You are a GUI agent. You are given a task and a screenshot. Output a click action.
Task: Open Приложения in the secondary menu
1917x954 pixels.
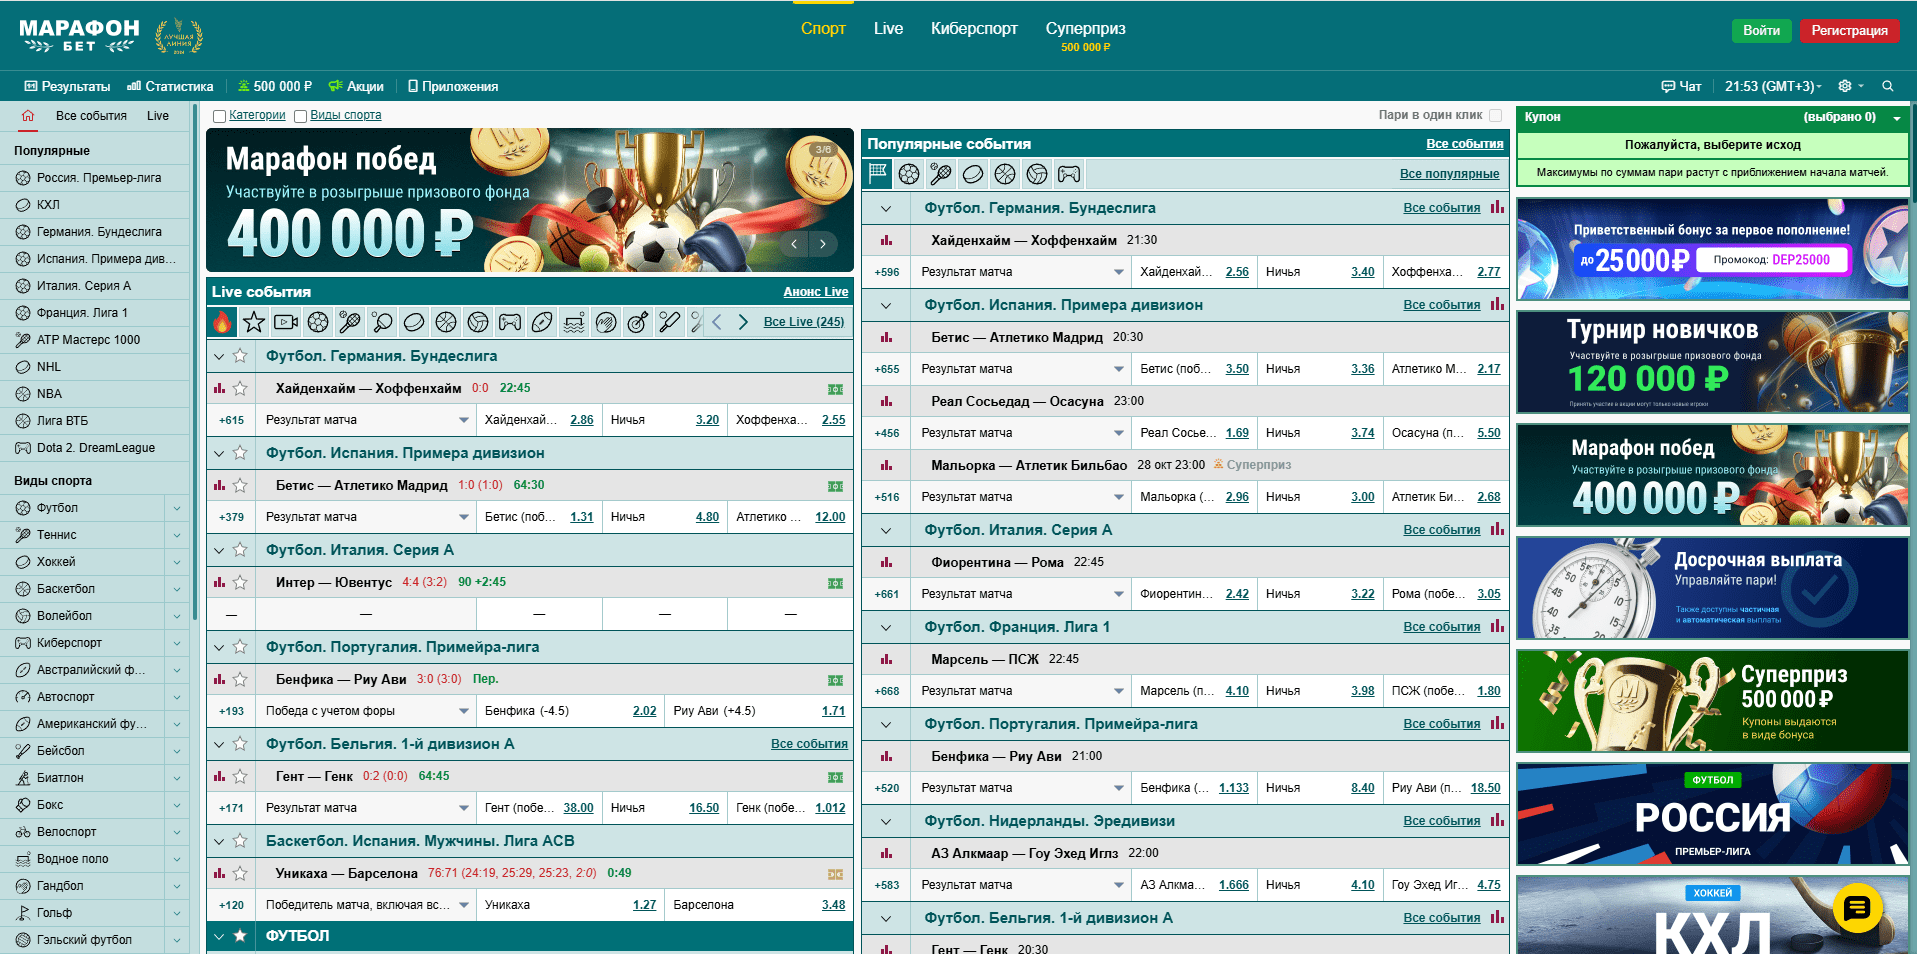[x=453, y=86]
